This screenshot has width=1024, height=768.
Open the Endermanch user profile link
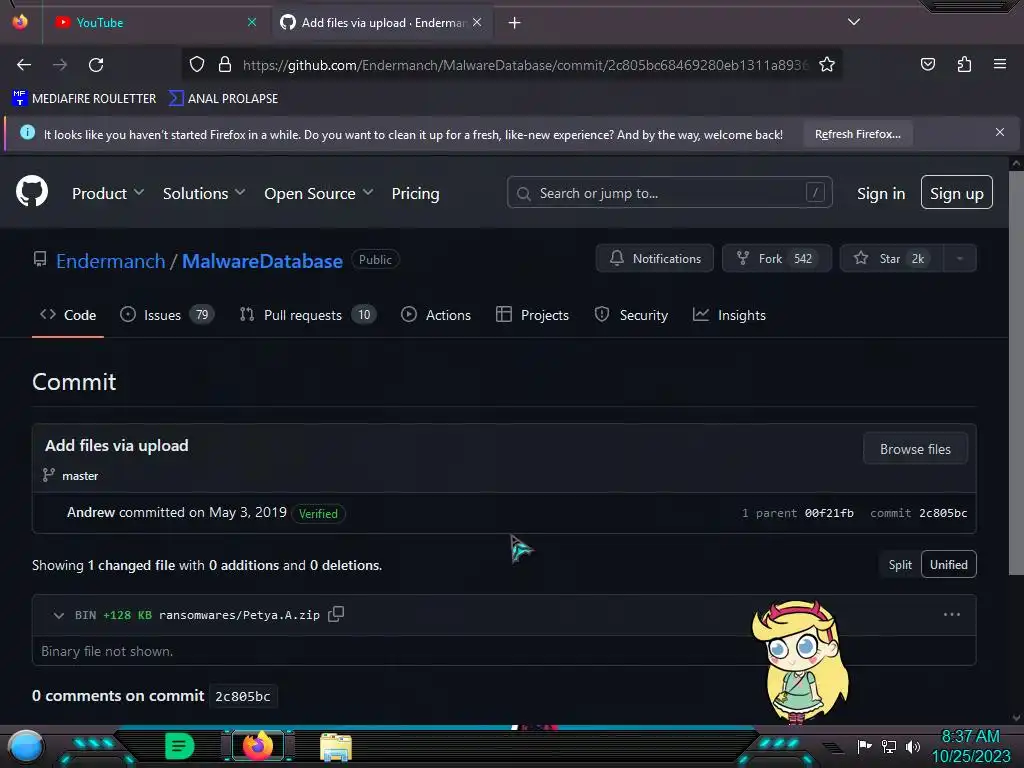pos(110,261)
